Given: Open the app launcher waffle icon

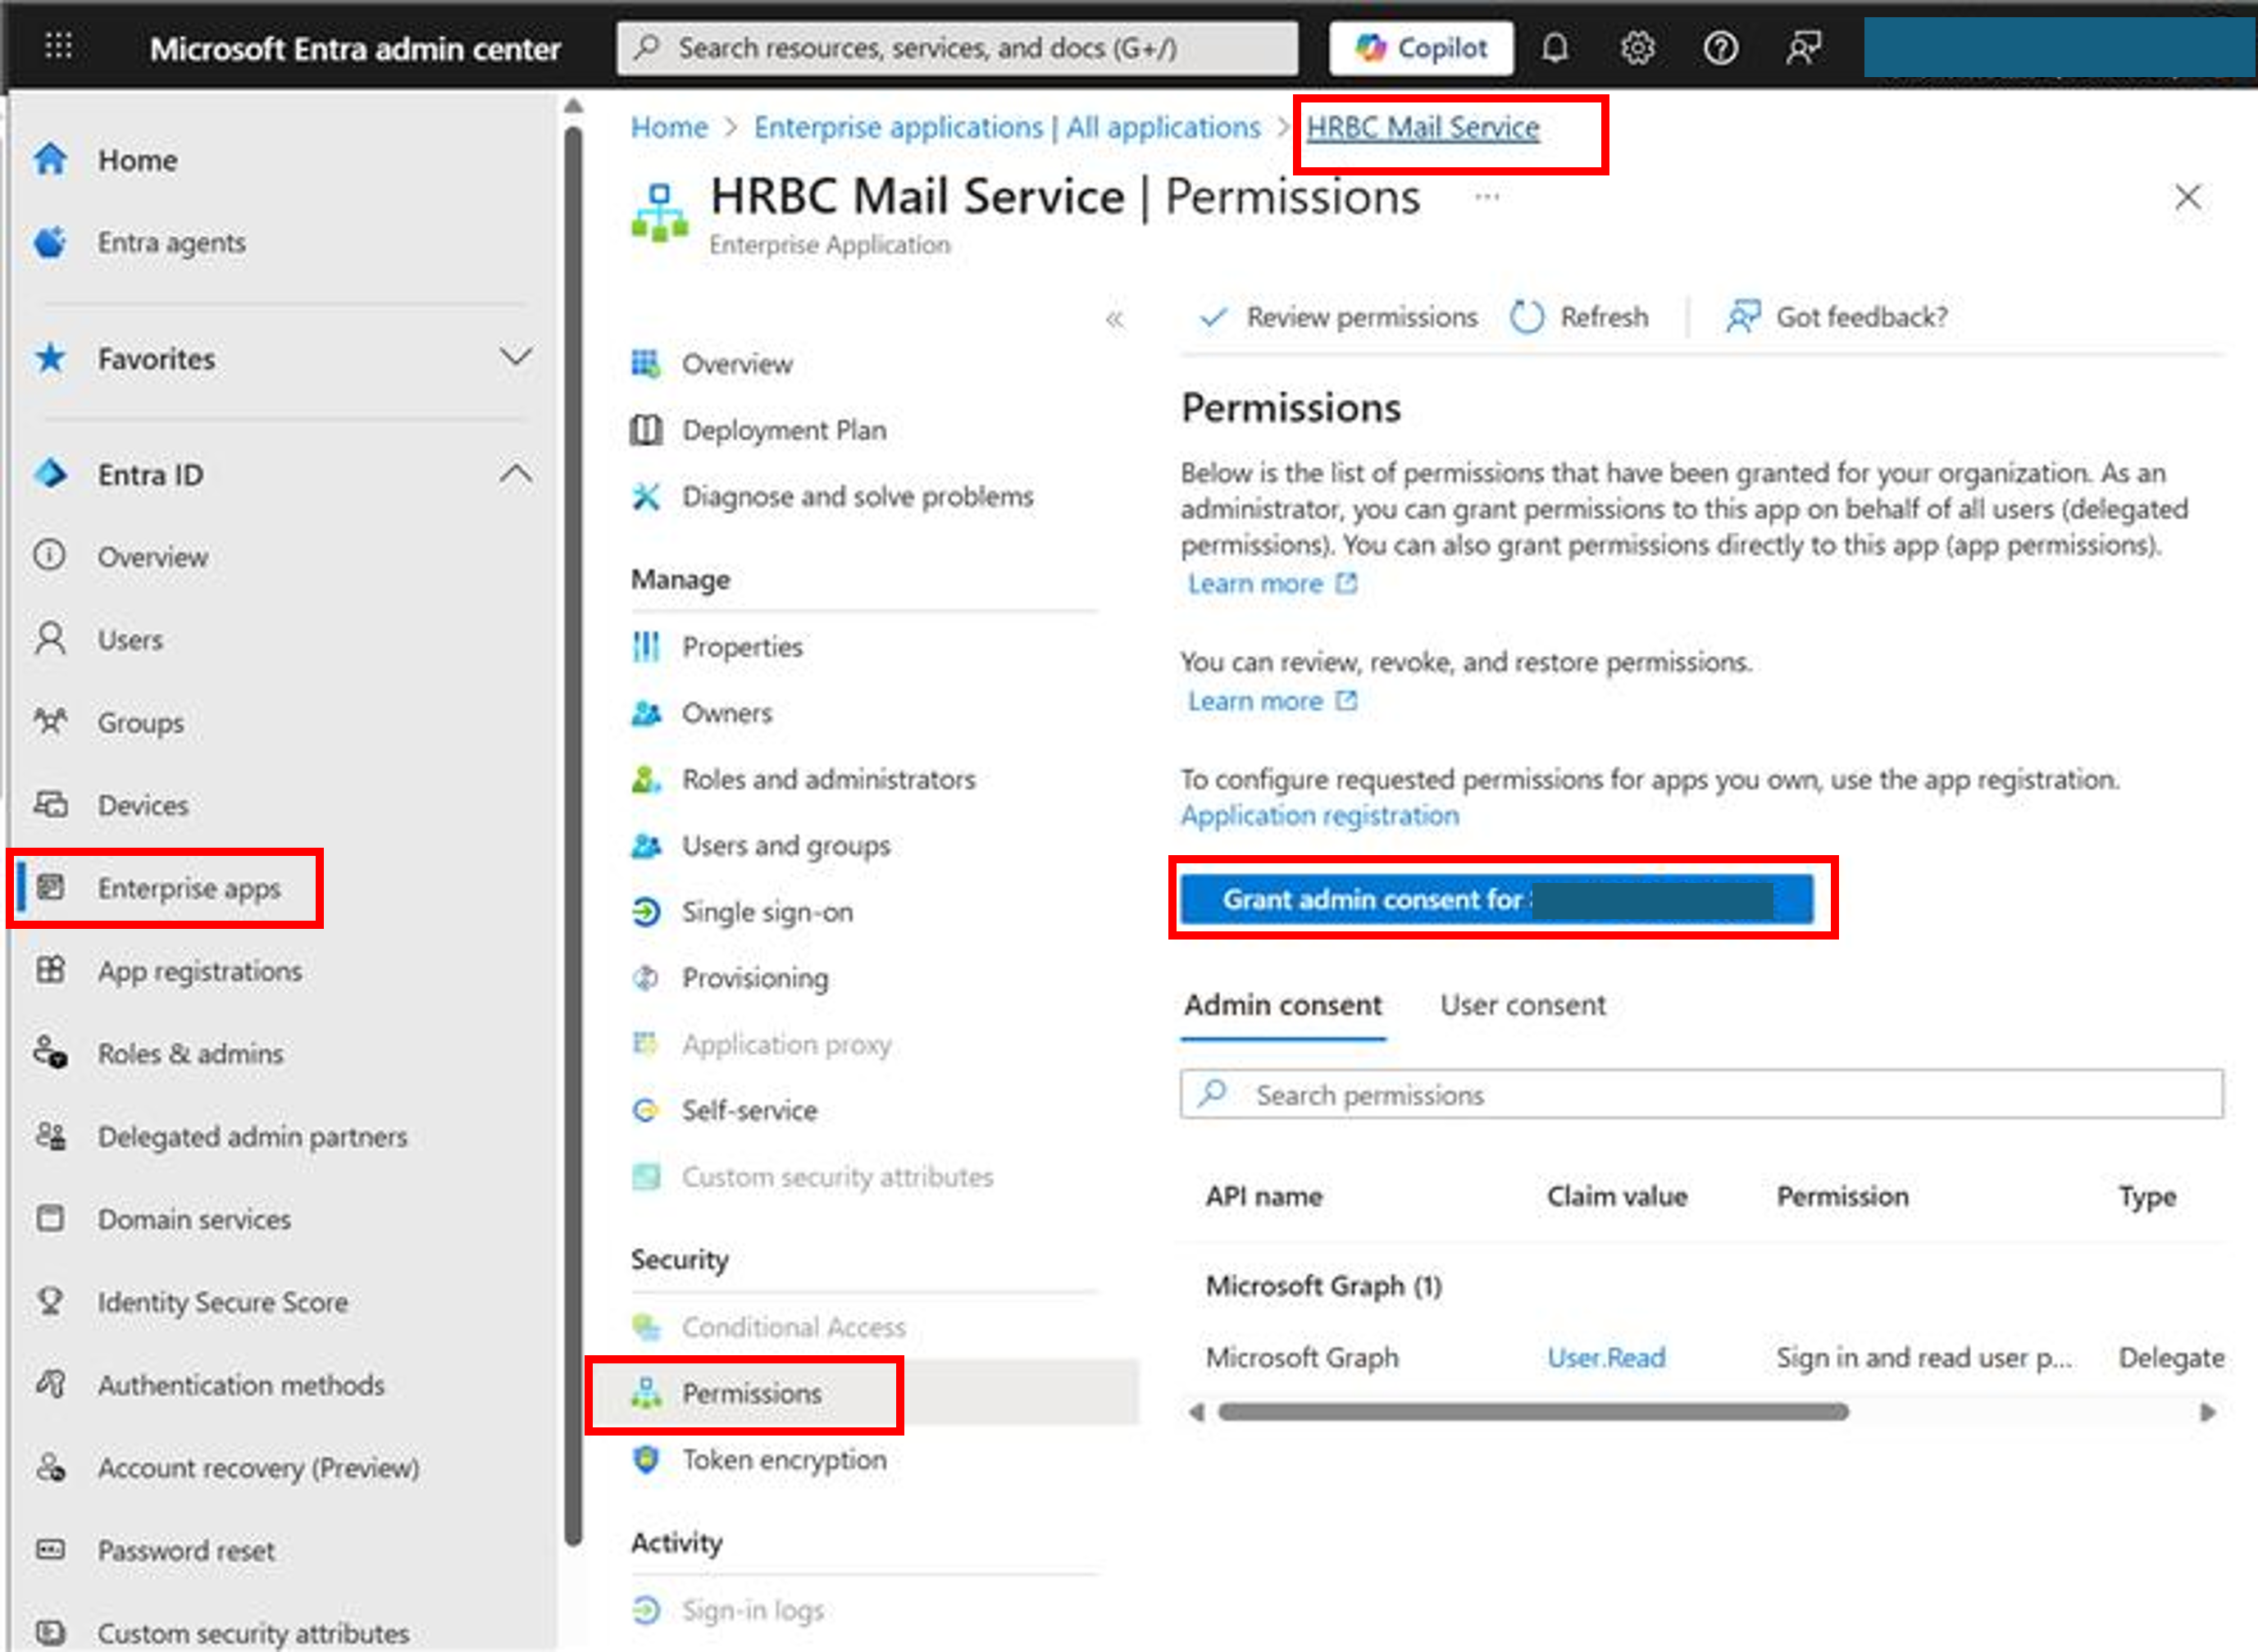Looking at the screenshot, I should click(59, 47).
